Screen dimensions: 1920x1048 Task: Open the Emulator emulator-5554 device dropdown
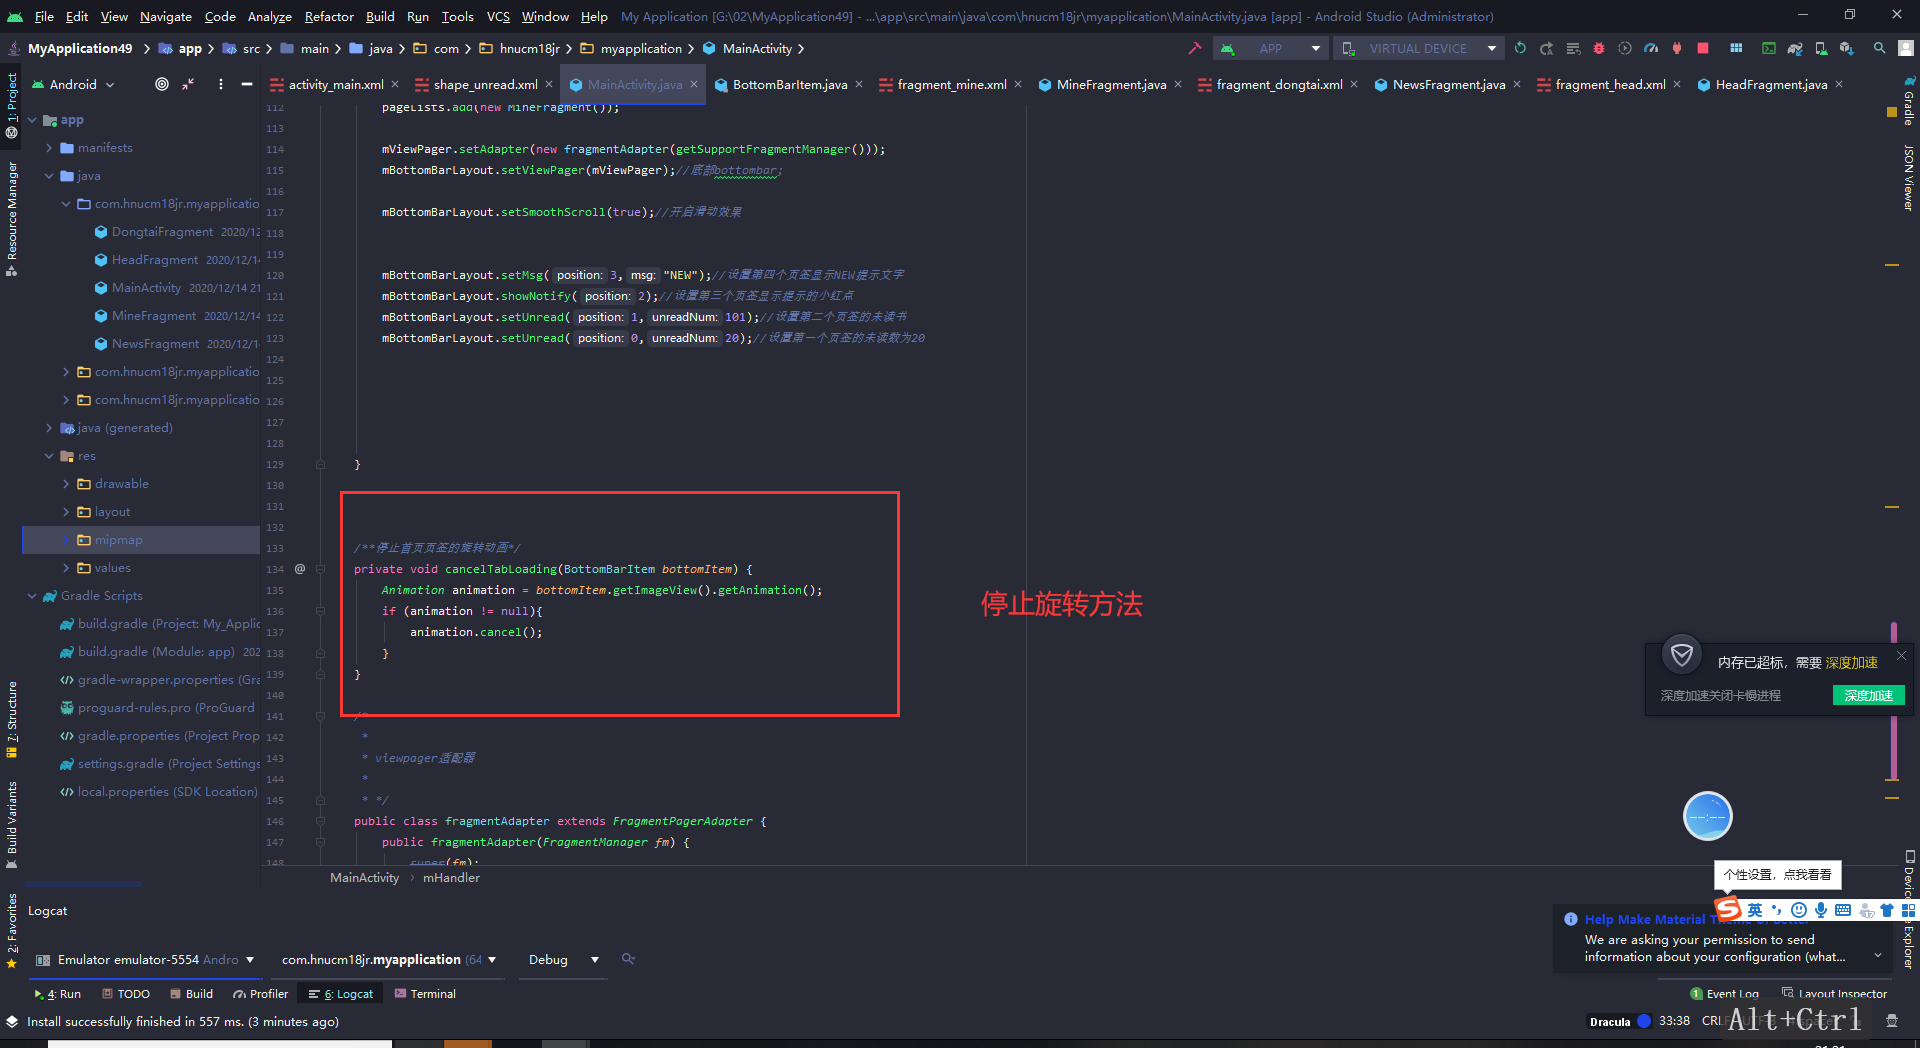pos(146,959)
